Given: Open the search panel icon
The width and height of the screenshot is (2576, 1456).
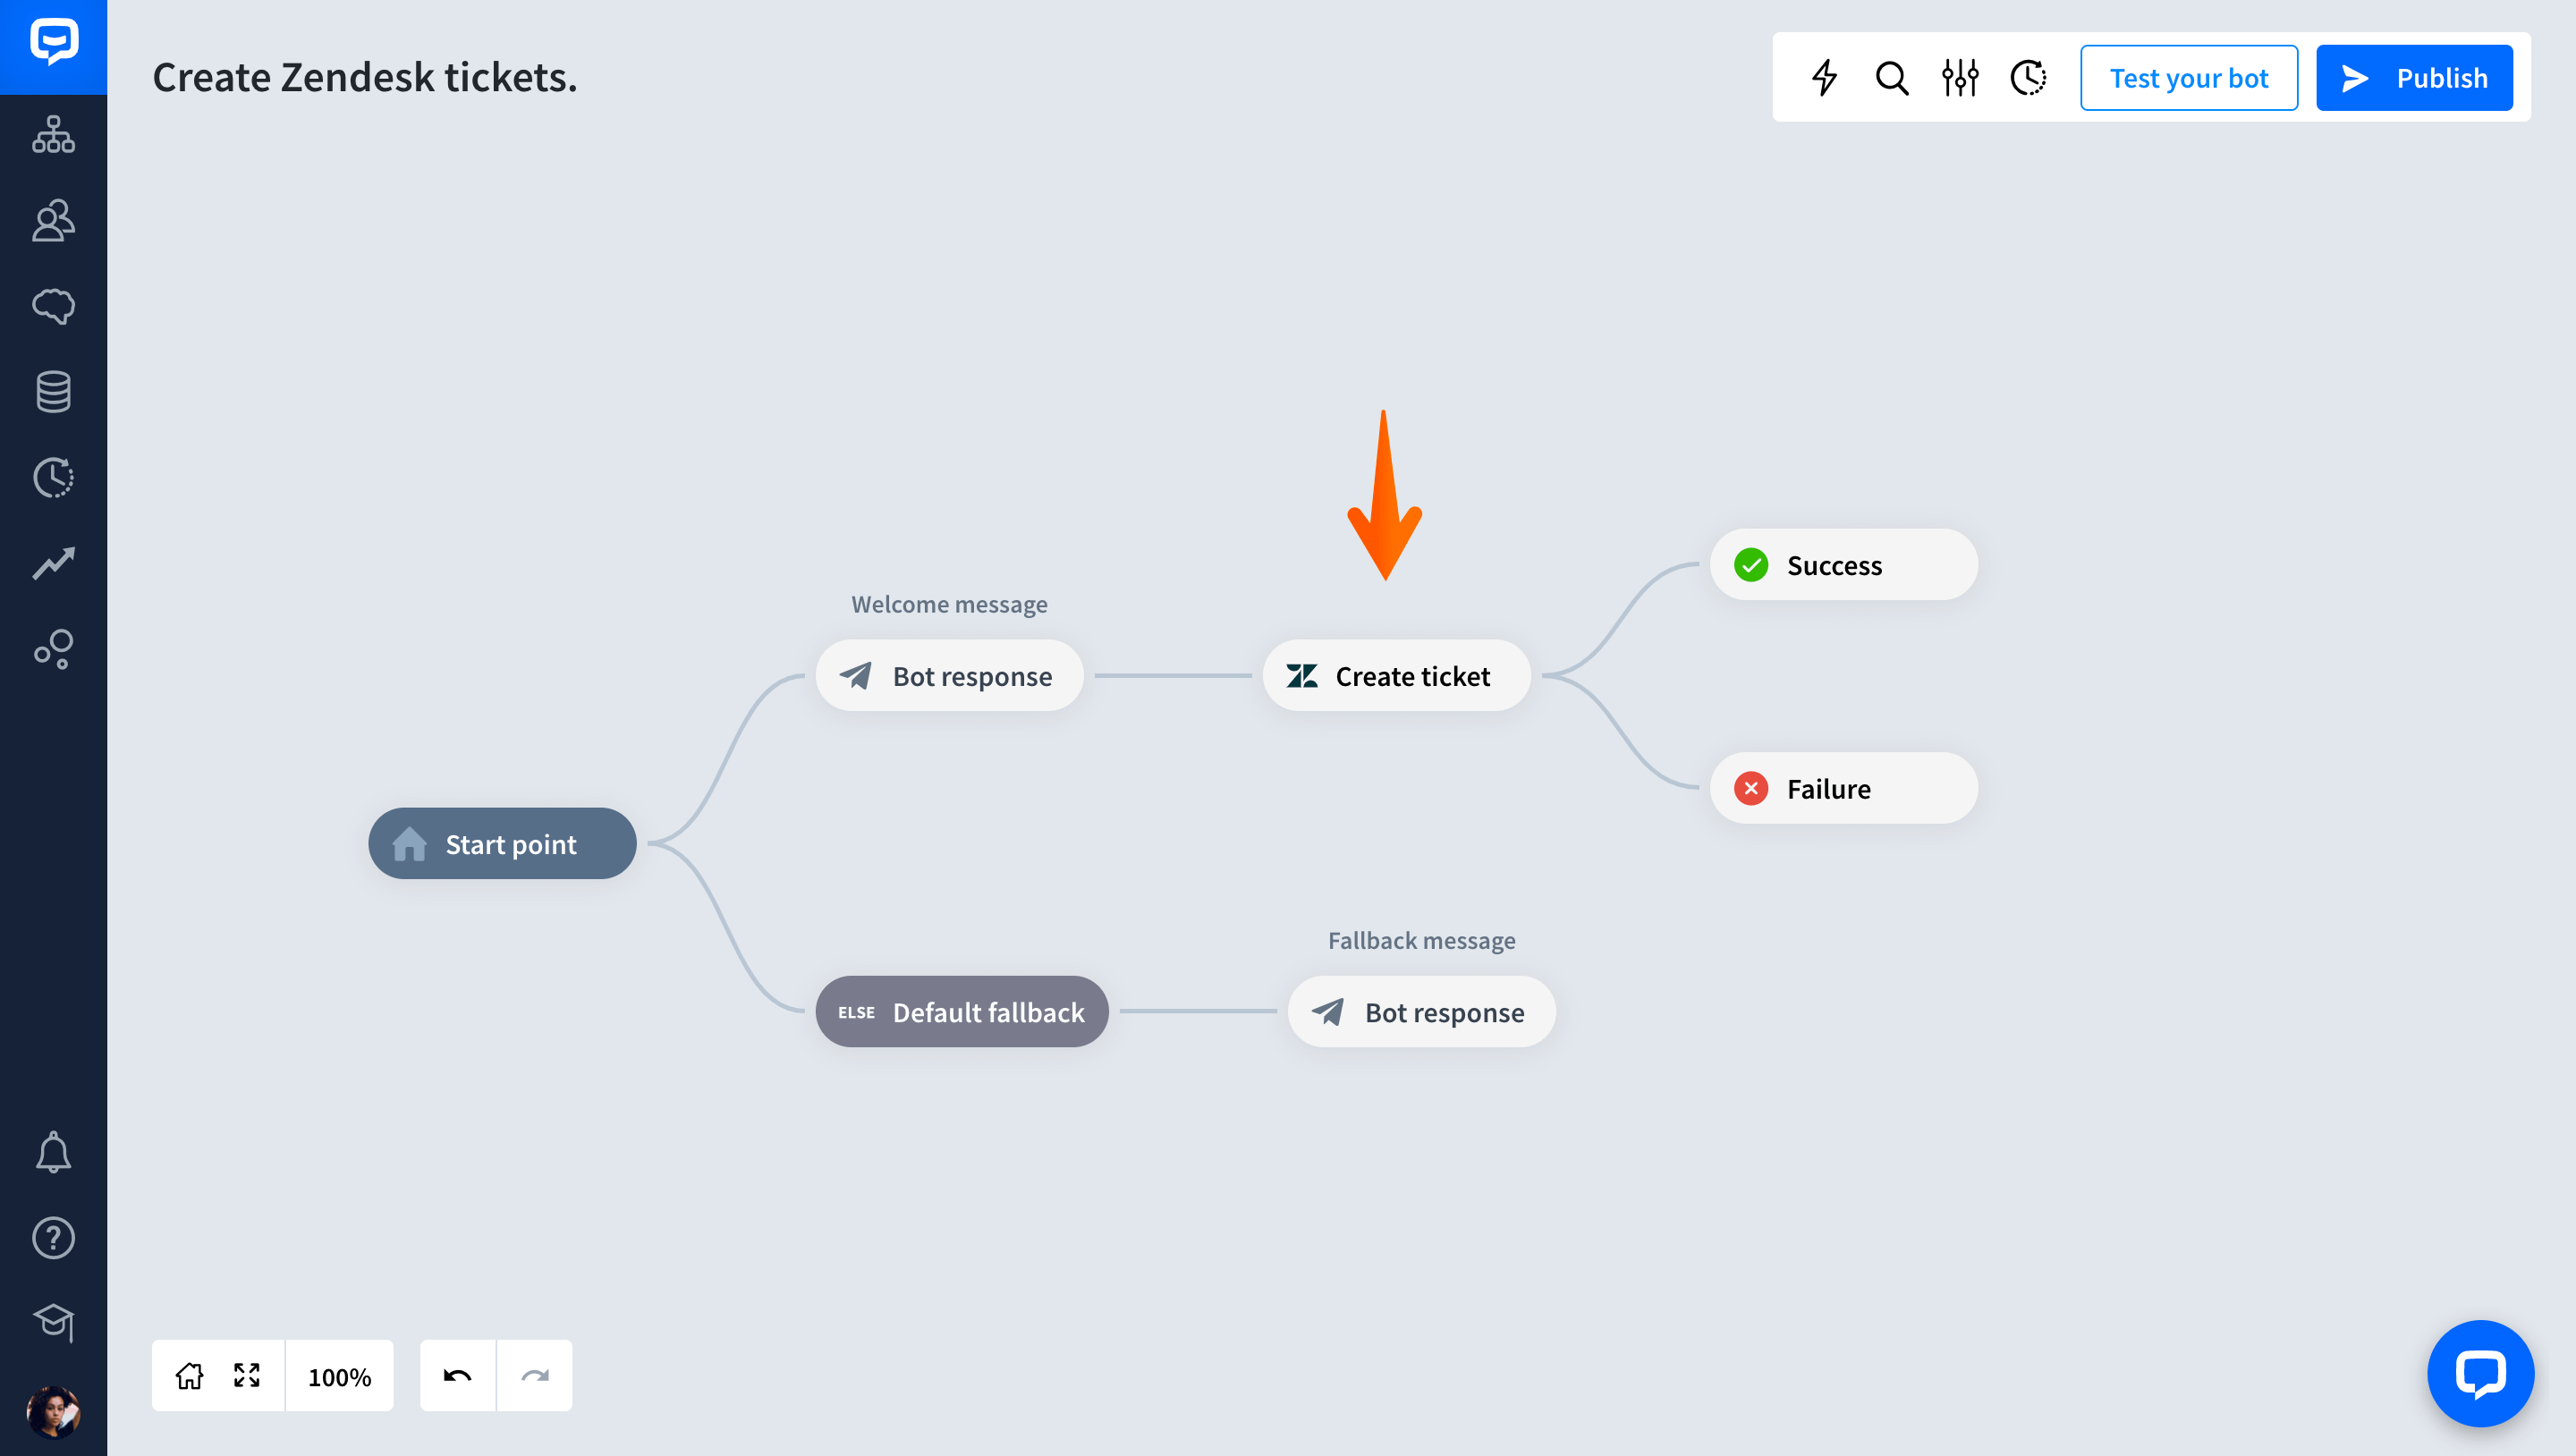Looking at the screenshot, I should pos(1892,78).
